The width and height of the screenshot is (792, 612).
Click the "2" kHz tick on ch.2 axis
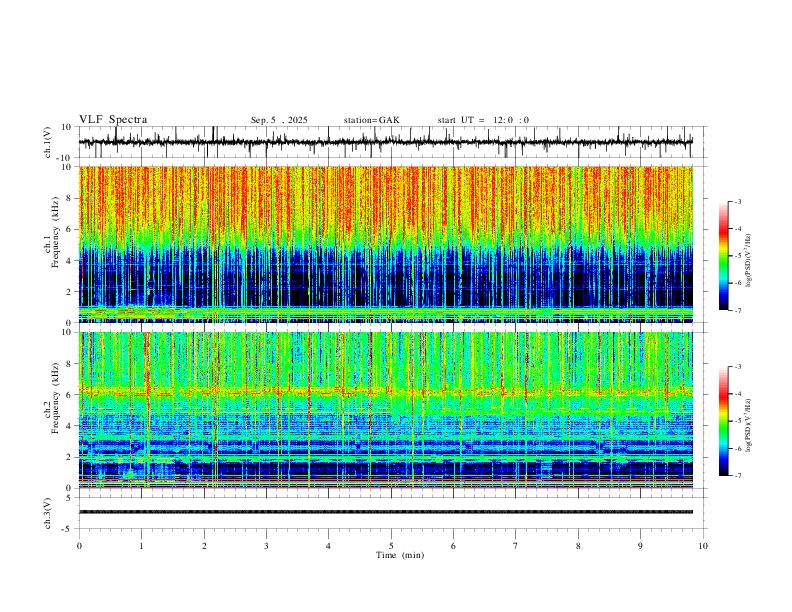pyautogui.click(x=69, y=457)
